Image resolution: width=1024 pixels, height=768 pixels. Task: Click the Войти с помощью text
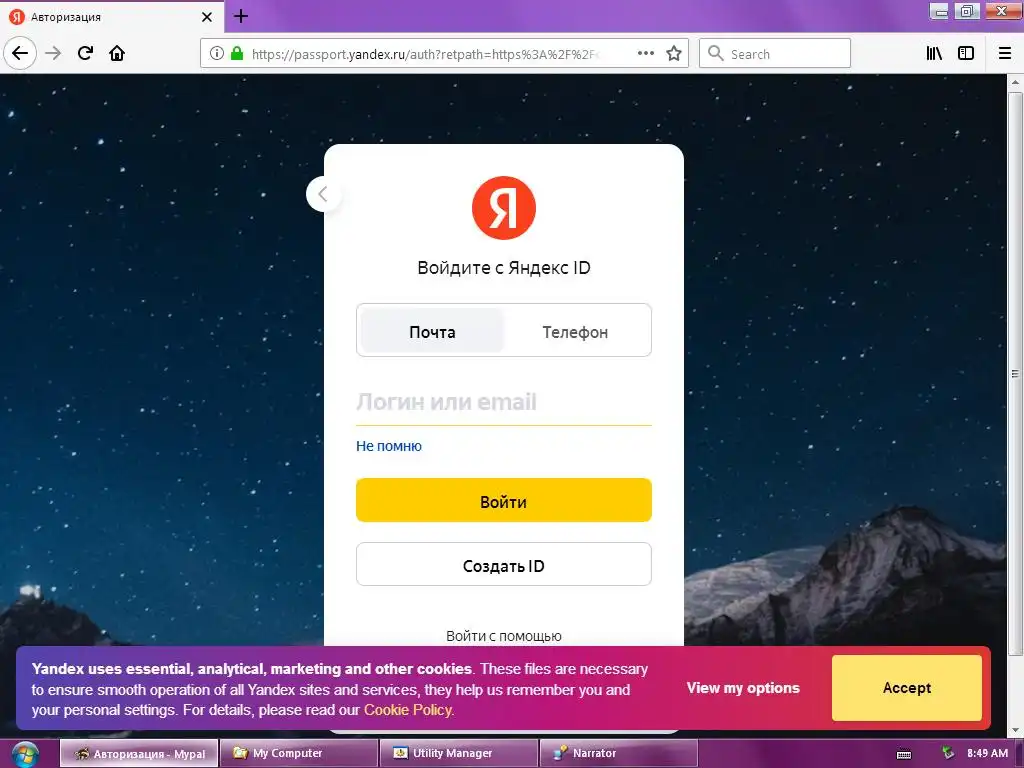pos(504,636)
